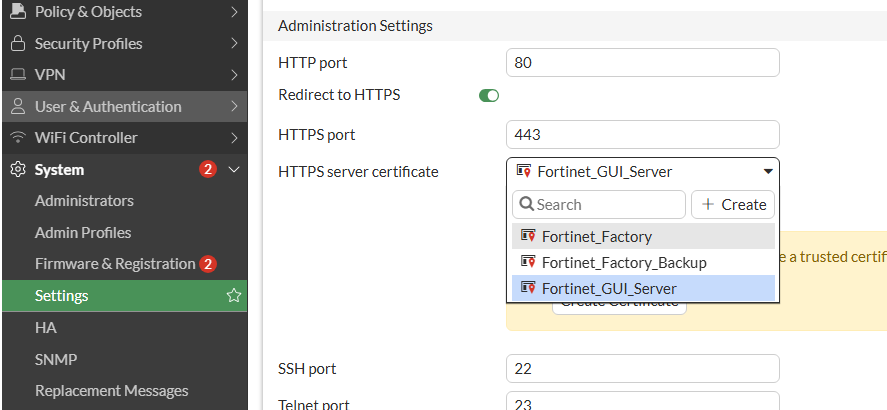887x410 pixels.
Task: Click the Create button in the dropdown
Action: (733, 204)
